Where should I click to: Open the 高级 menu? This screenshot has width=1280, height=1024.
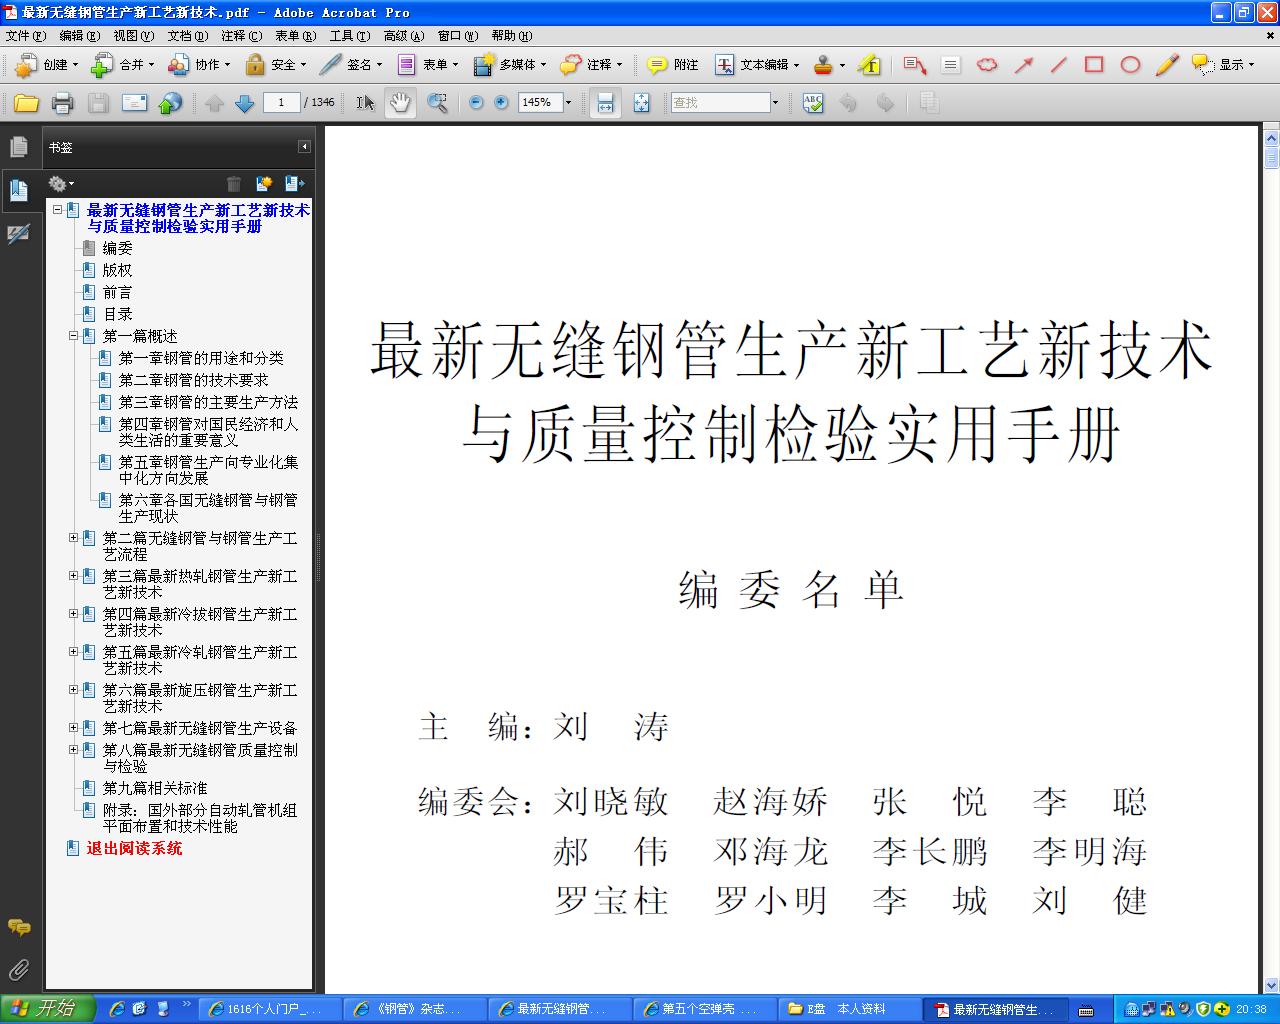404,36
